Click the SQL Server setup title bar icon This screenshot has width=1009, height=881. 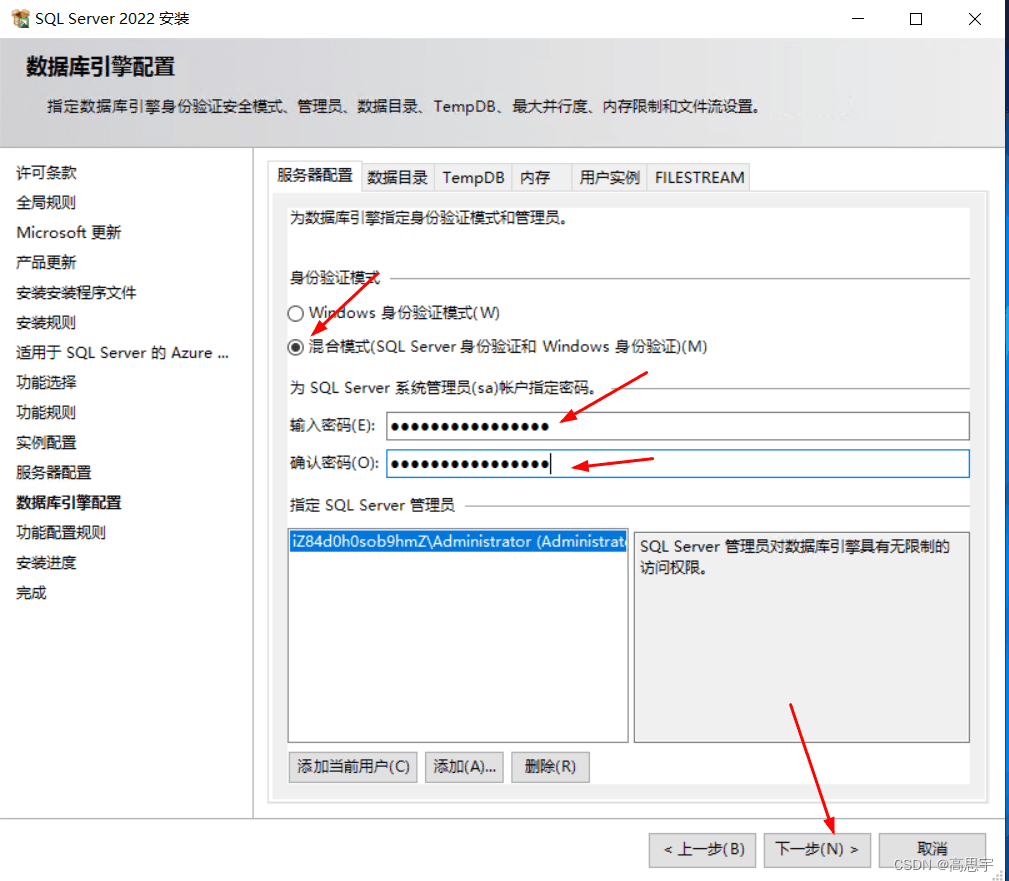point(21,19)
